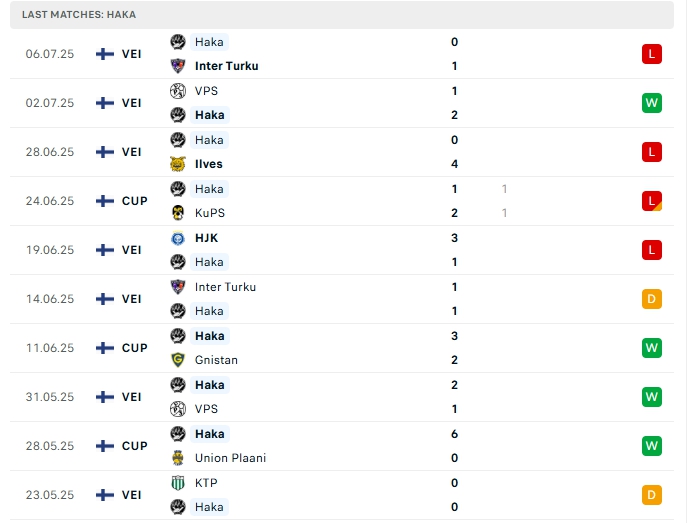
Task: Click the HJK club logo
Action: (x=178, y=238)
